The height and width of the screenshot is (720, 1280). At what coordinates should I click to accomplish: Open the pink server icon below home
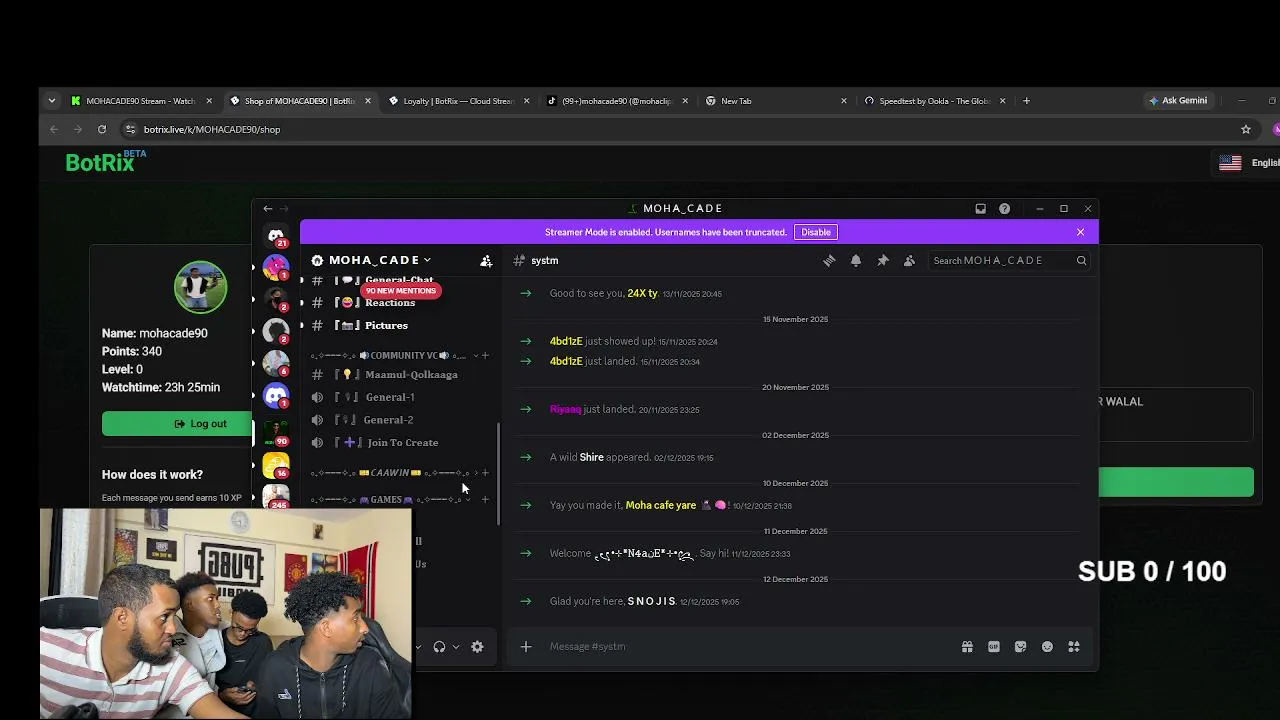point(276,267)
